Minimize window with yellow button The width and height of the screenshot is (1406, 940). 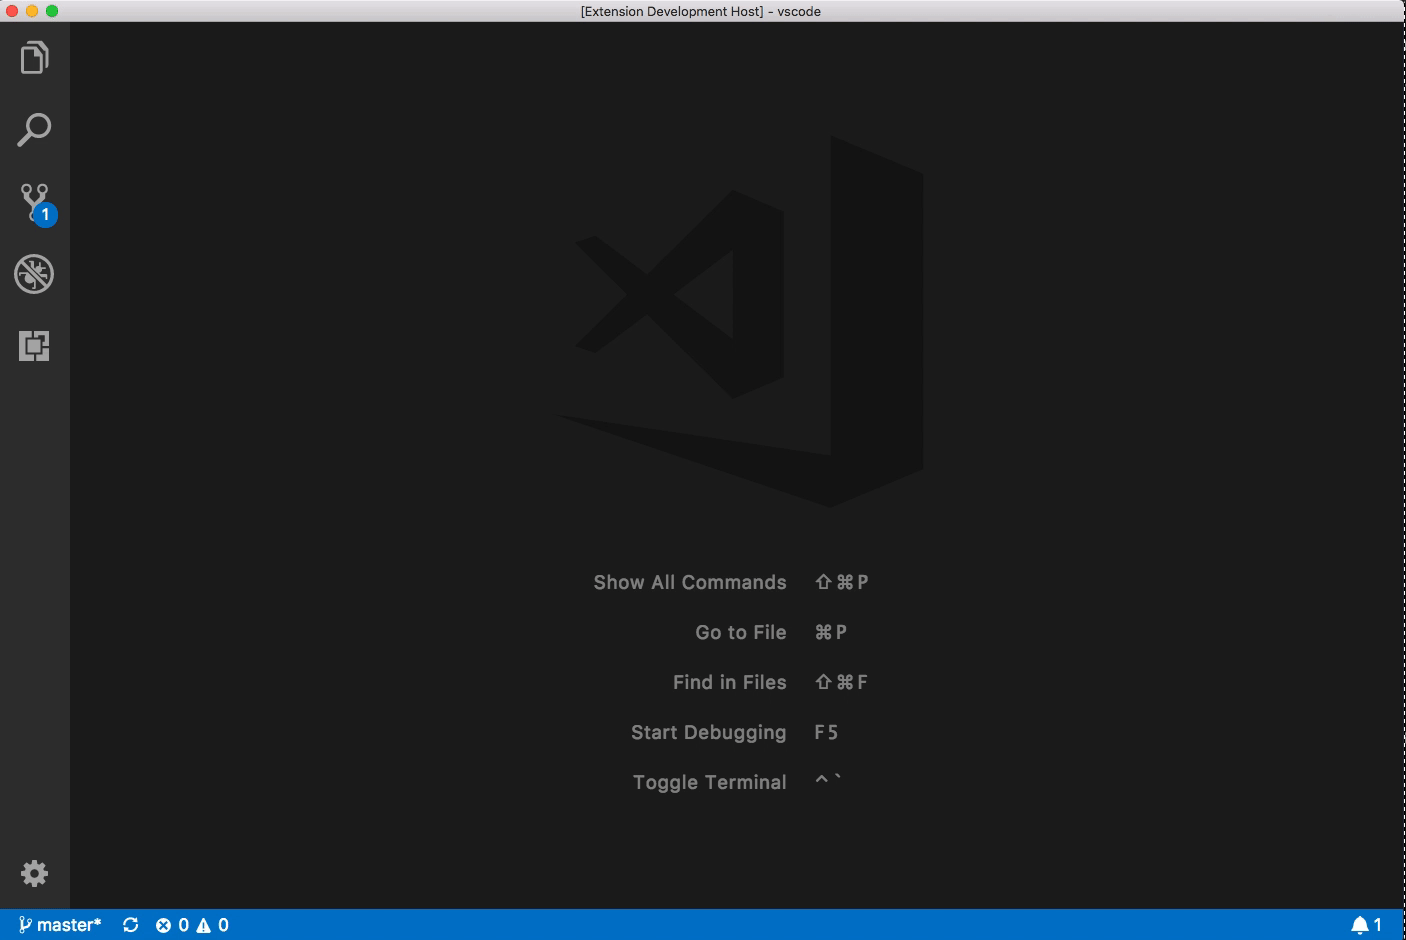32,11
